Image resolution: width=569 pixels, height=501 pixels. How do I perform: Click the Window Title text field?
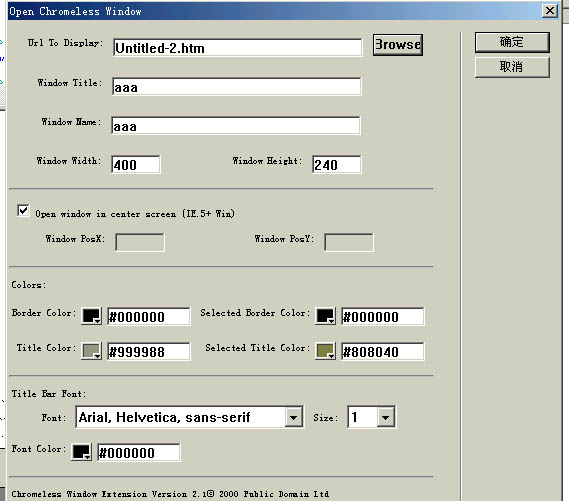click(x=237, y=86)
